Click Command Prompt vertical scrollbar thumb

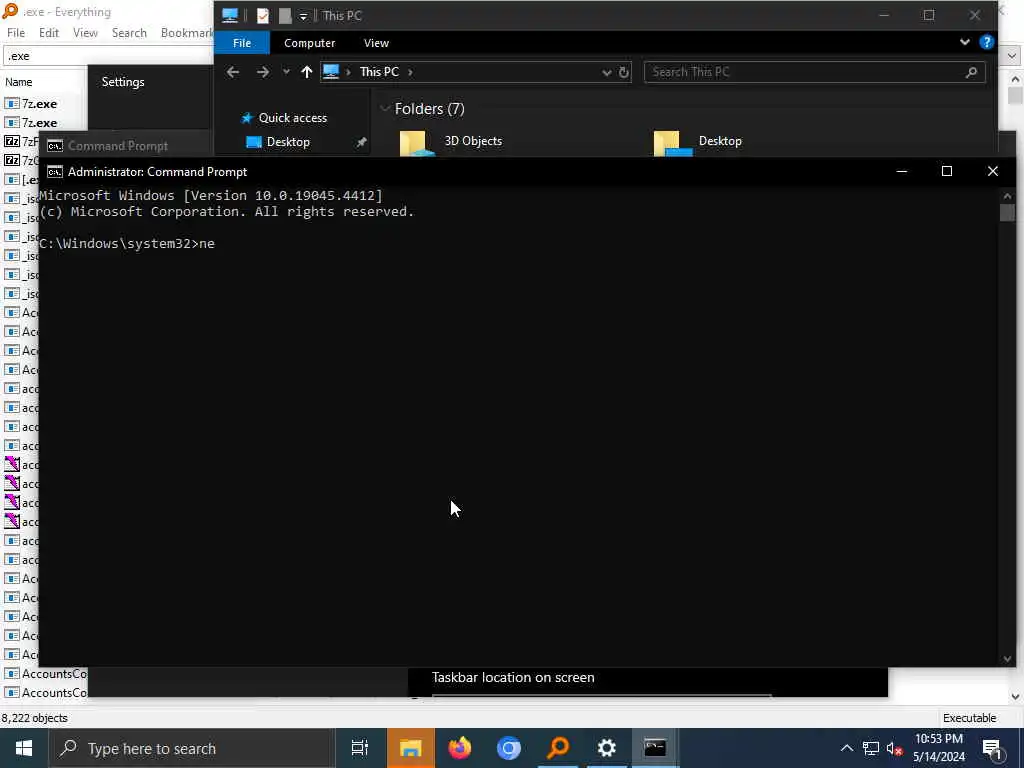coord(1007,212)
